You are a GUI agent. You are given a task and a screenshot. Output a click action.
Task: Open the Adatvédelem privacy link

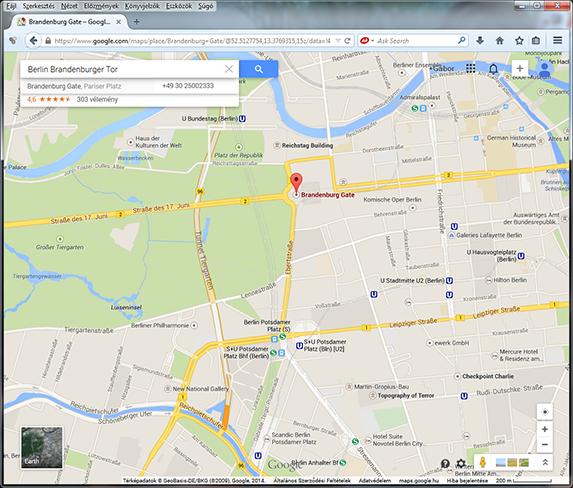click(375, 481)
